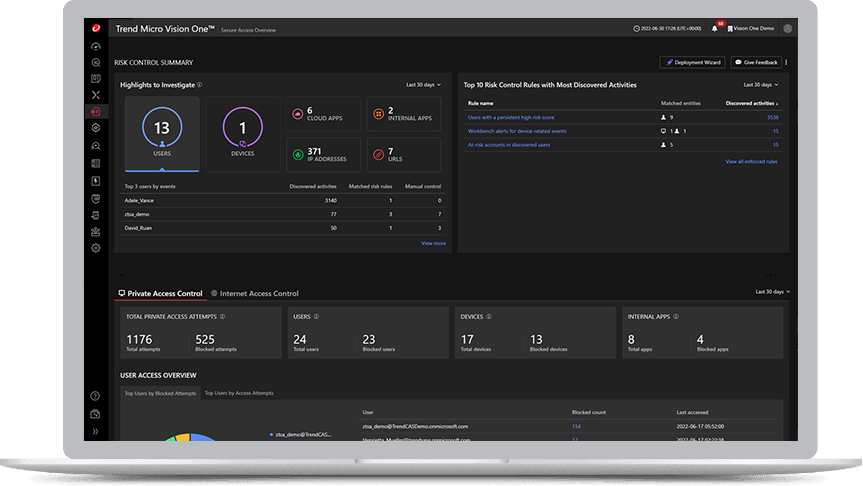Image resolution: width=863 pixels, height=486 pixels.
Task: Select the 13 Users highlight card
Action: (162, 134)
